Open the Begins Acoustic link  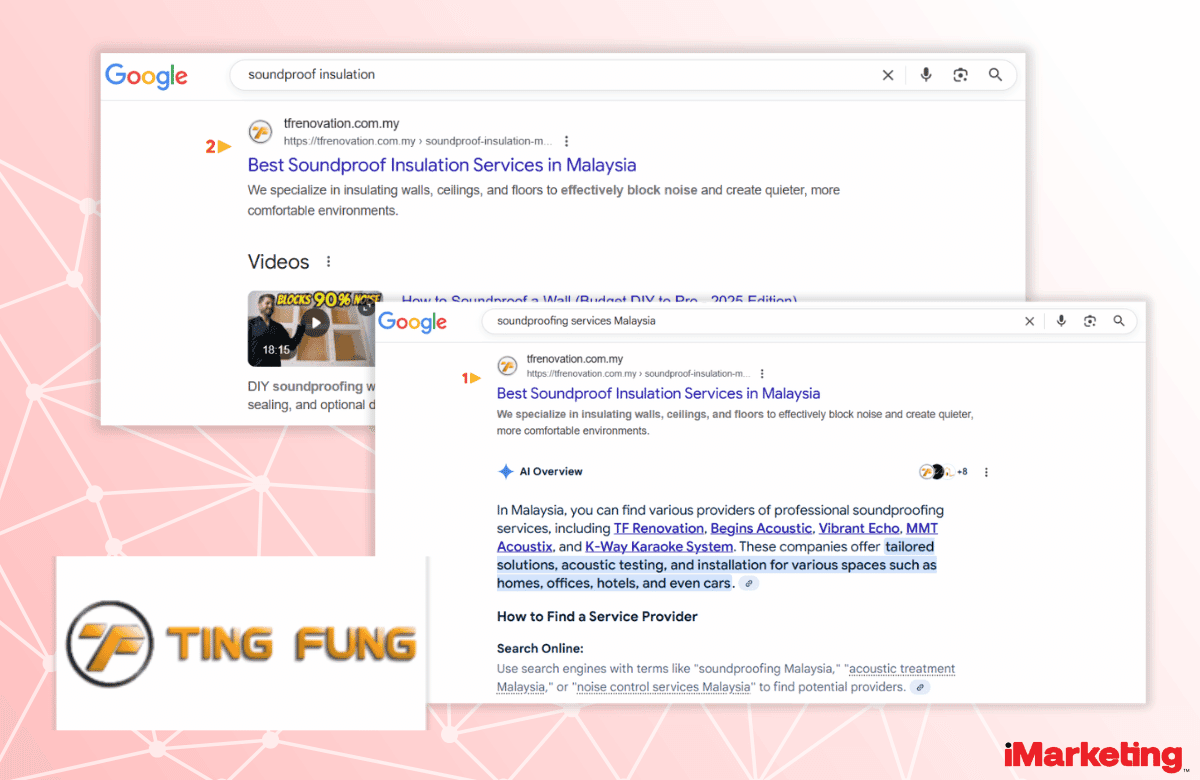click(x=762, y=529)
